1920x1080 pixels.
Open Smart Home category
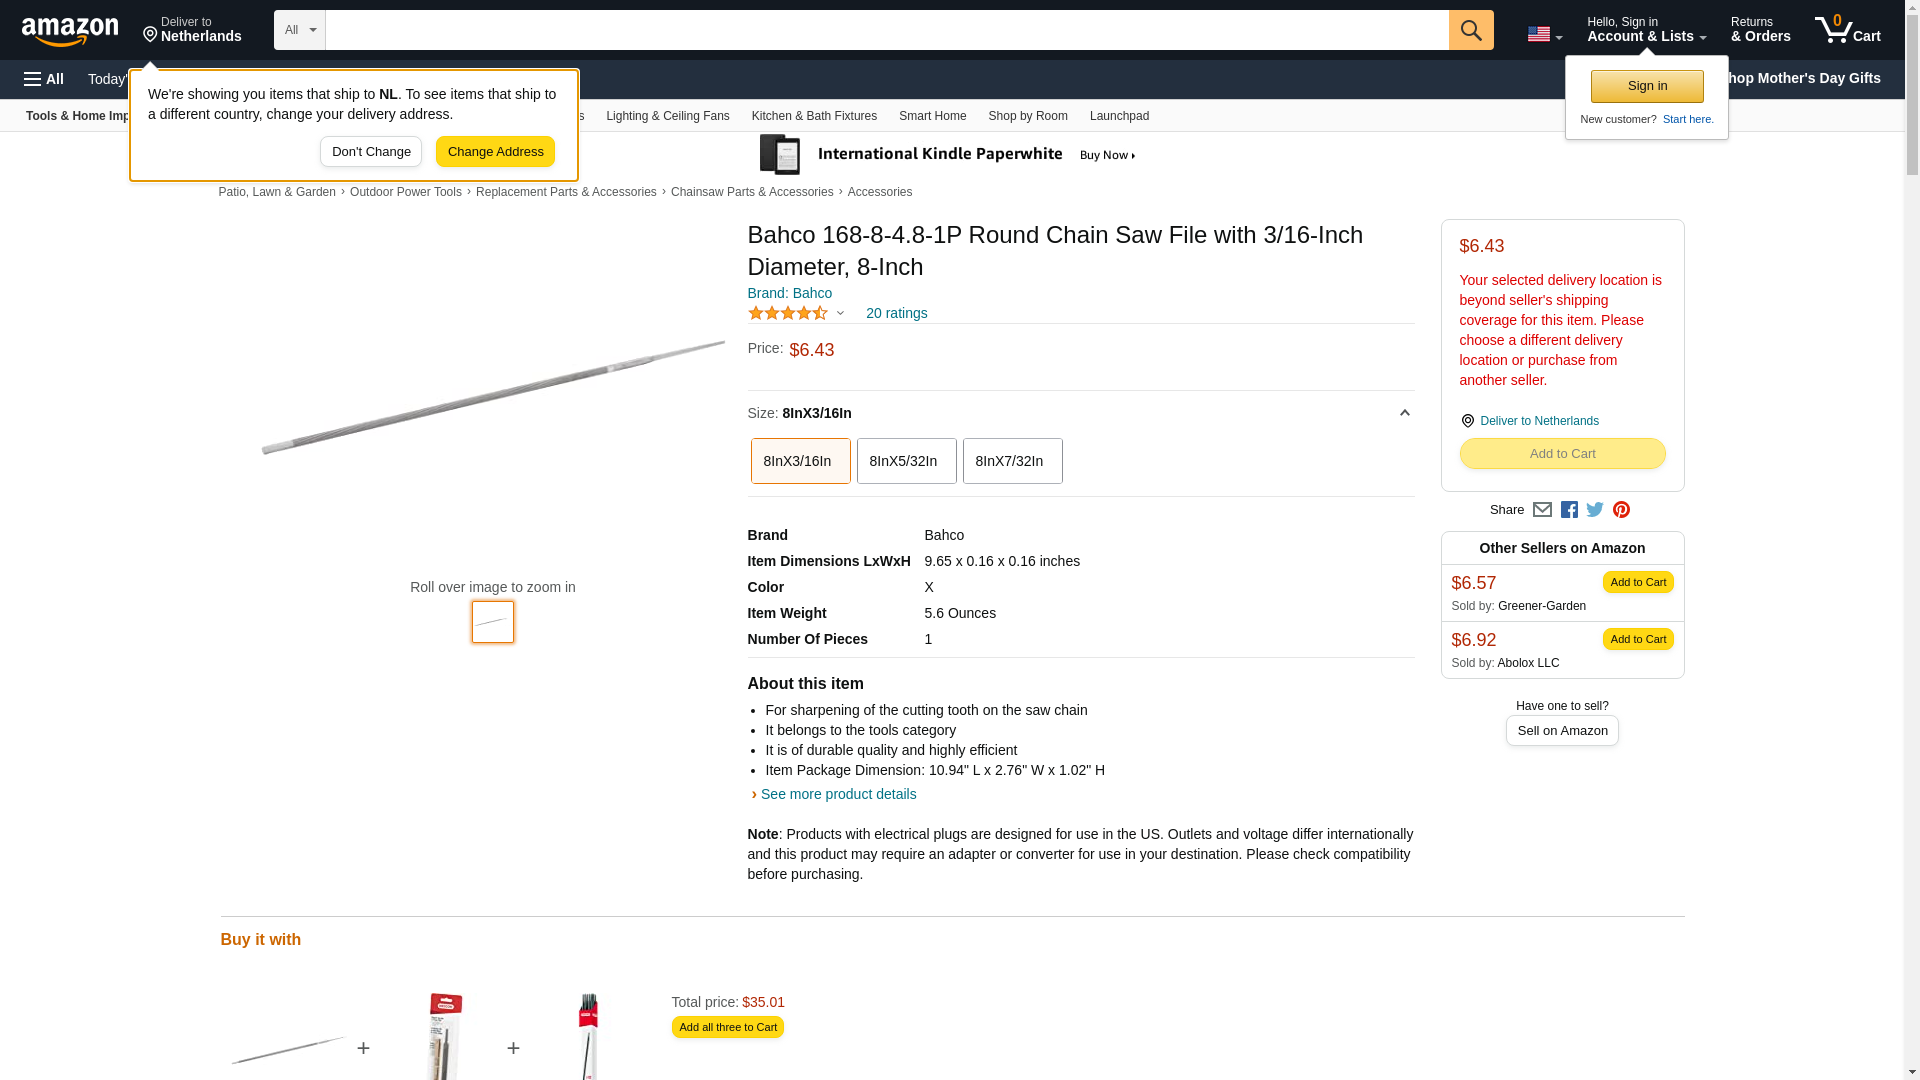coord(932,116)
